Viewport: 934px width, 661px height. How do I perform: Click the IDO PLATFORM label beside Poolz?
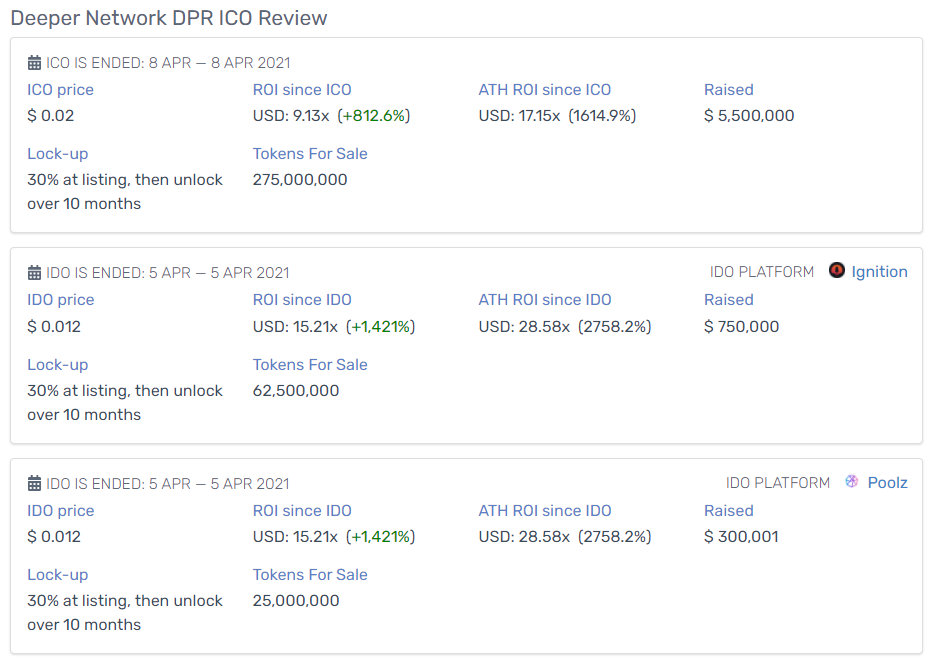pyautogui.click(x=777, y=483)
